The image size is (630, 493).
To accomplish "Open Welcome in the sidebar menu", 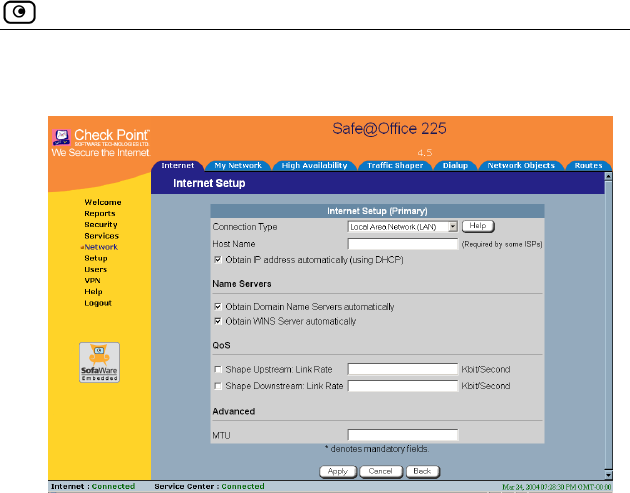I will (103, 202).
